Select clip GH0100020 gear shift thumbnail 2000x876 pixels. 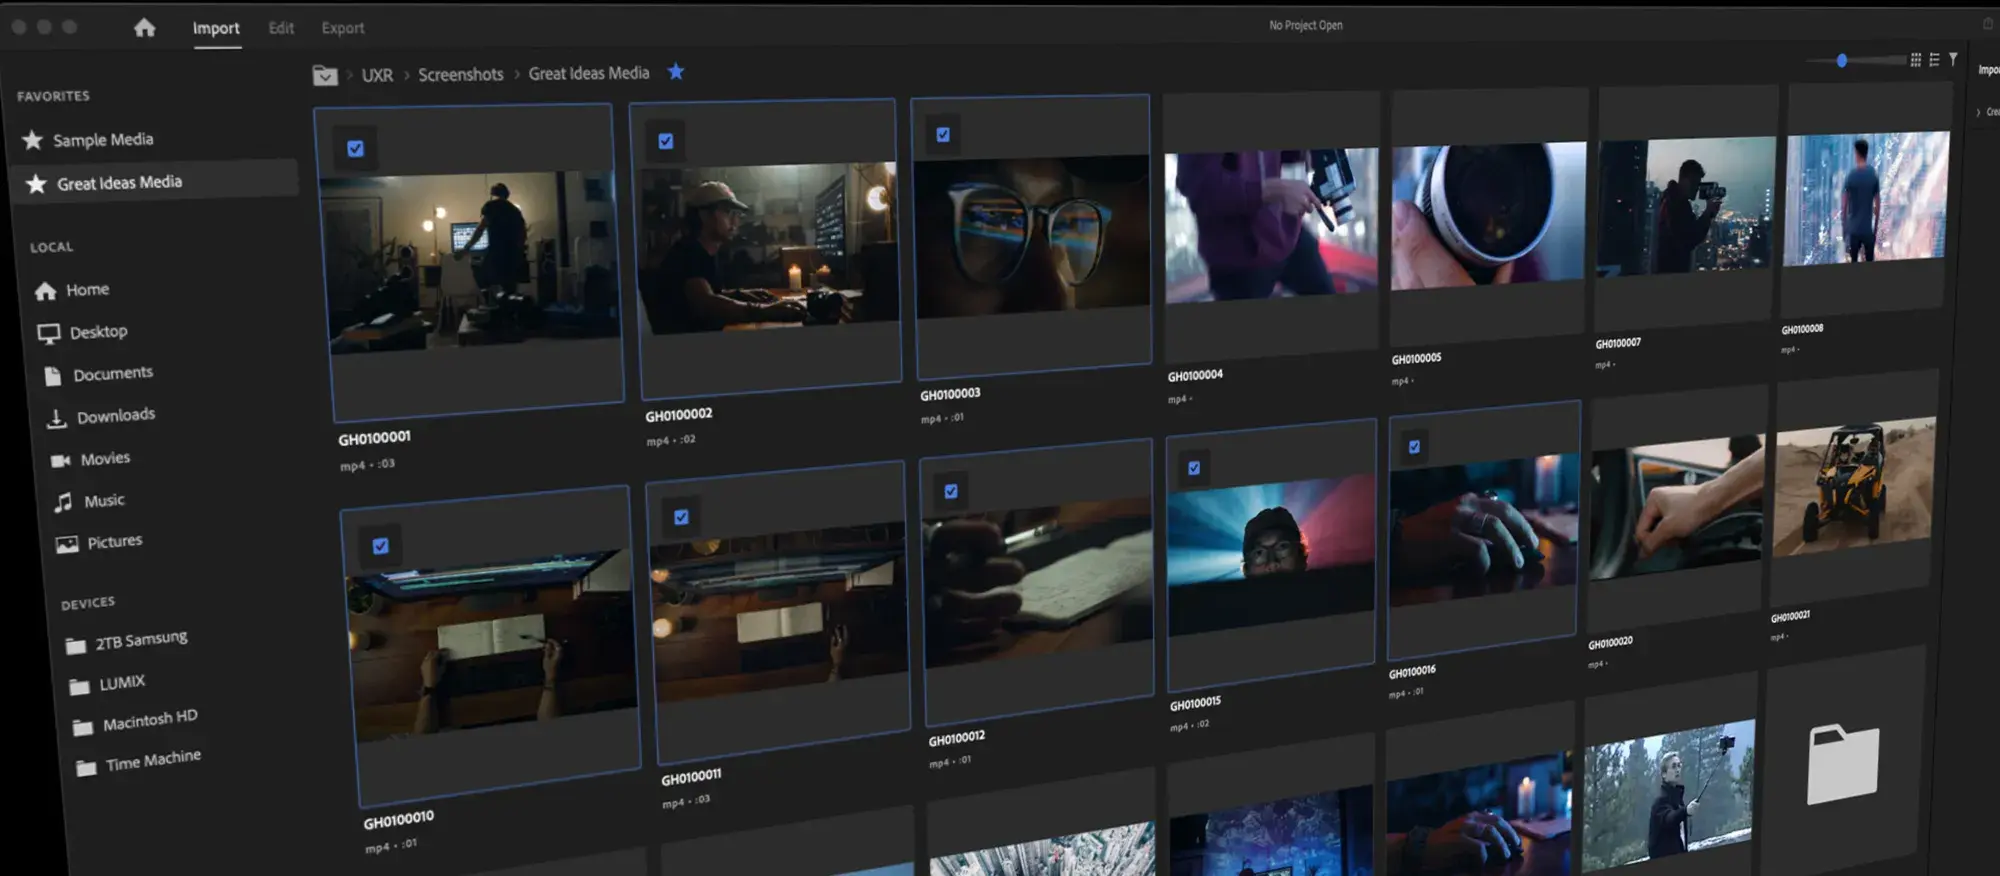pyautogui.click(x=1677, y=508)
